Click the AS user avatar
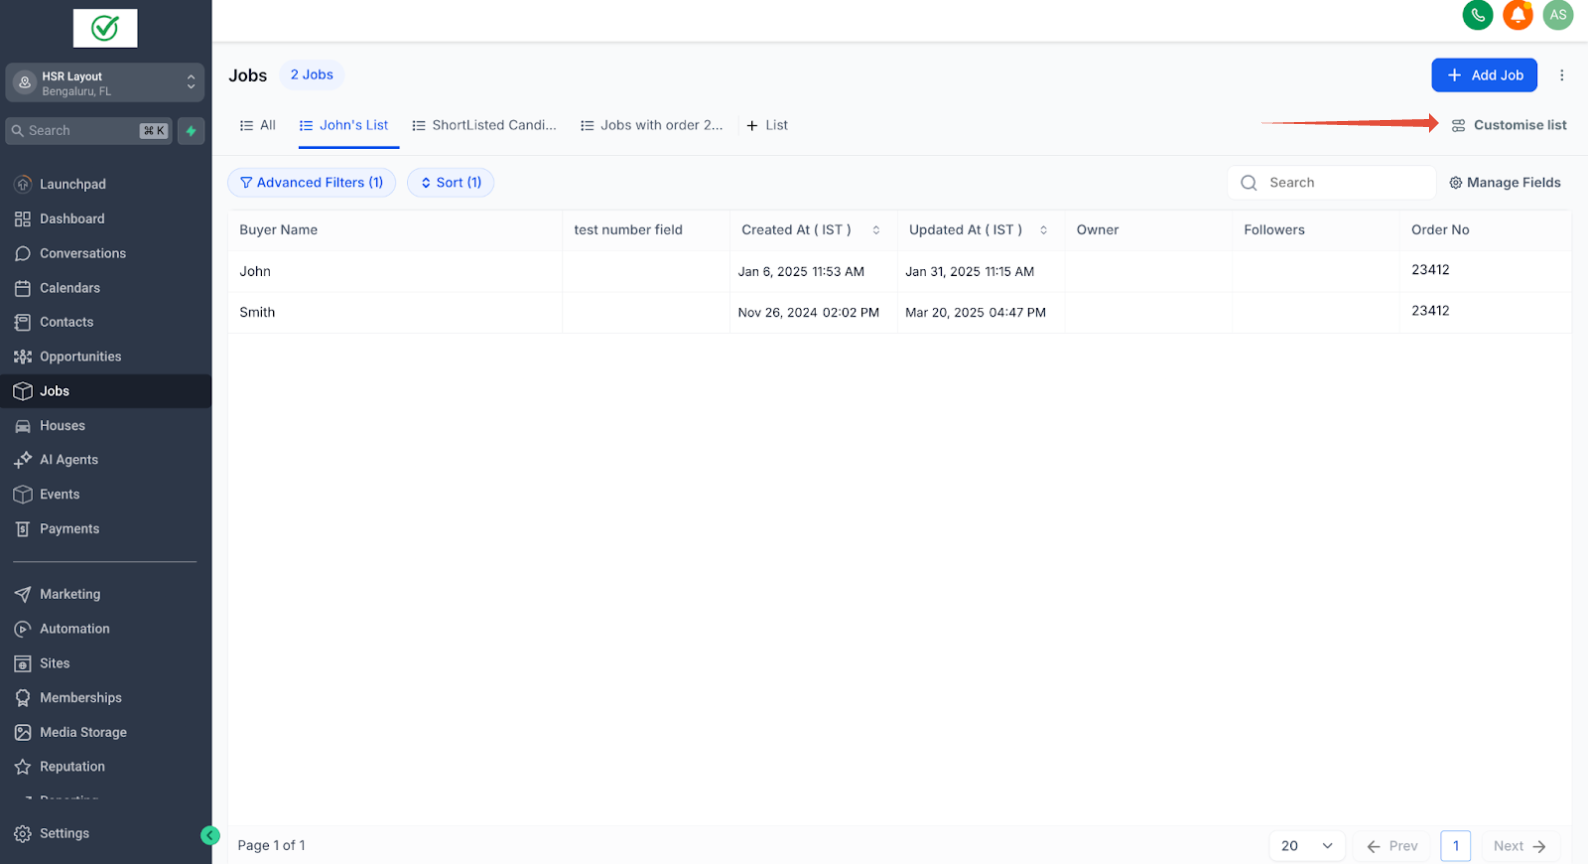The width and height of the screenshot is (1588, 864). pos(1557,15)
